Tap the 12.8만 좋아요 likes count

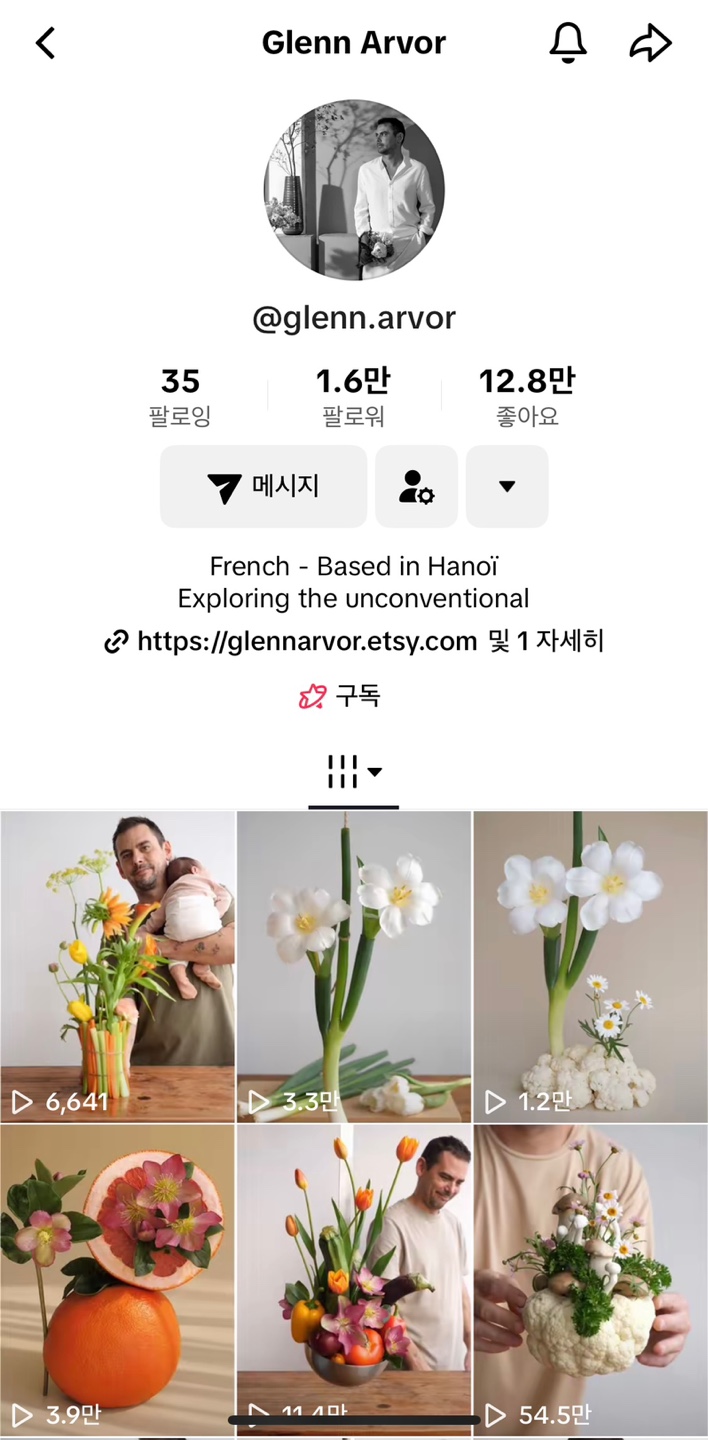527,397
